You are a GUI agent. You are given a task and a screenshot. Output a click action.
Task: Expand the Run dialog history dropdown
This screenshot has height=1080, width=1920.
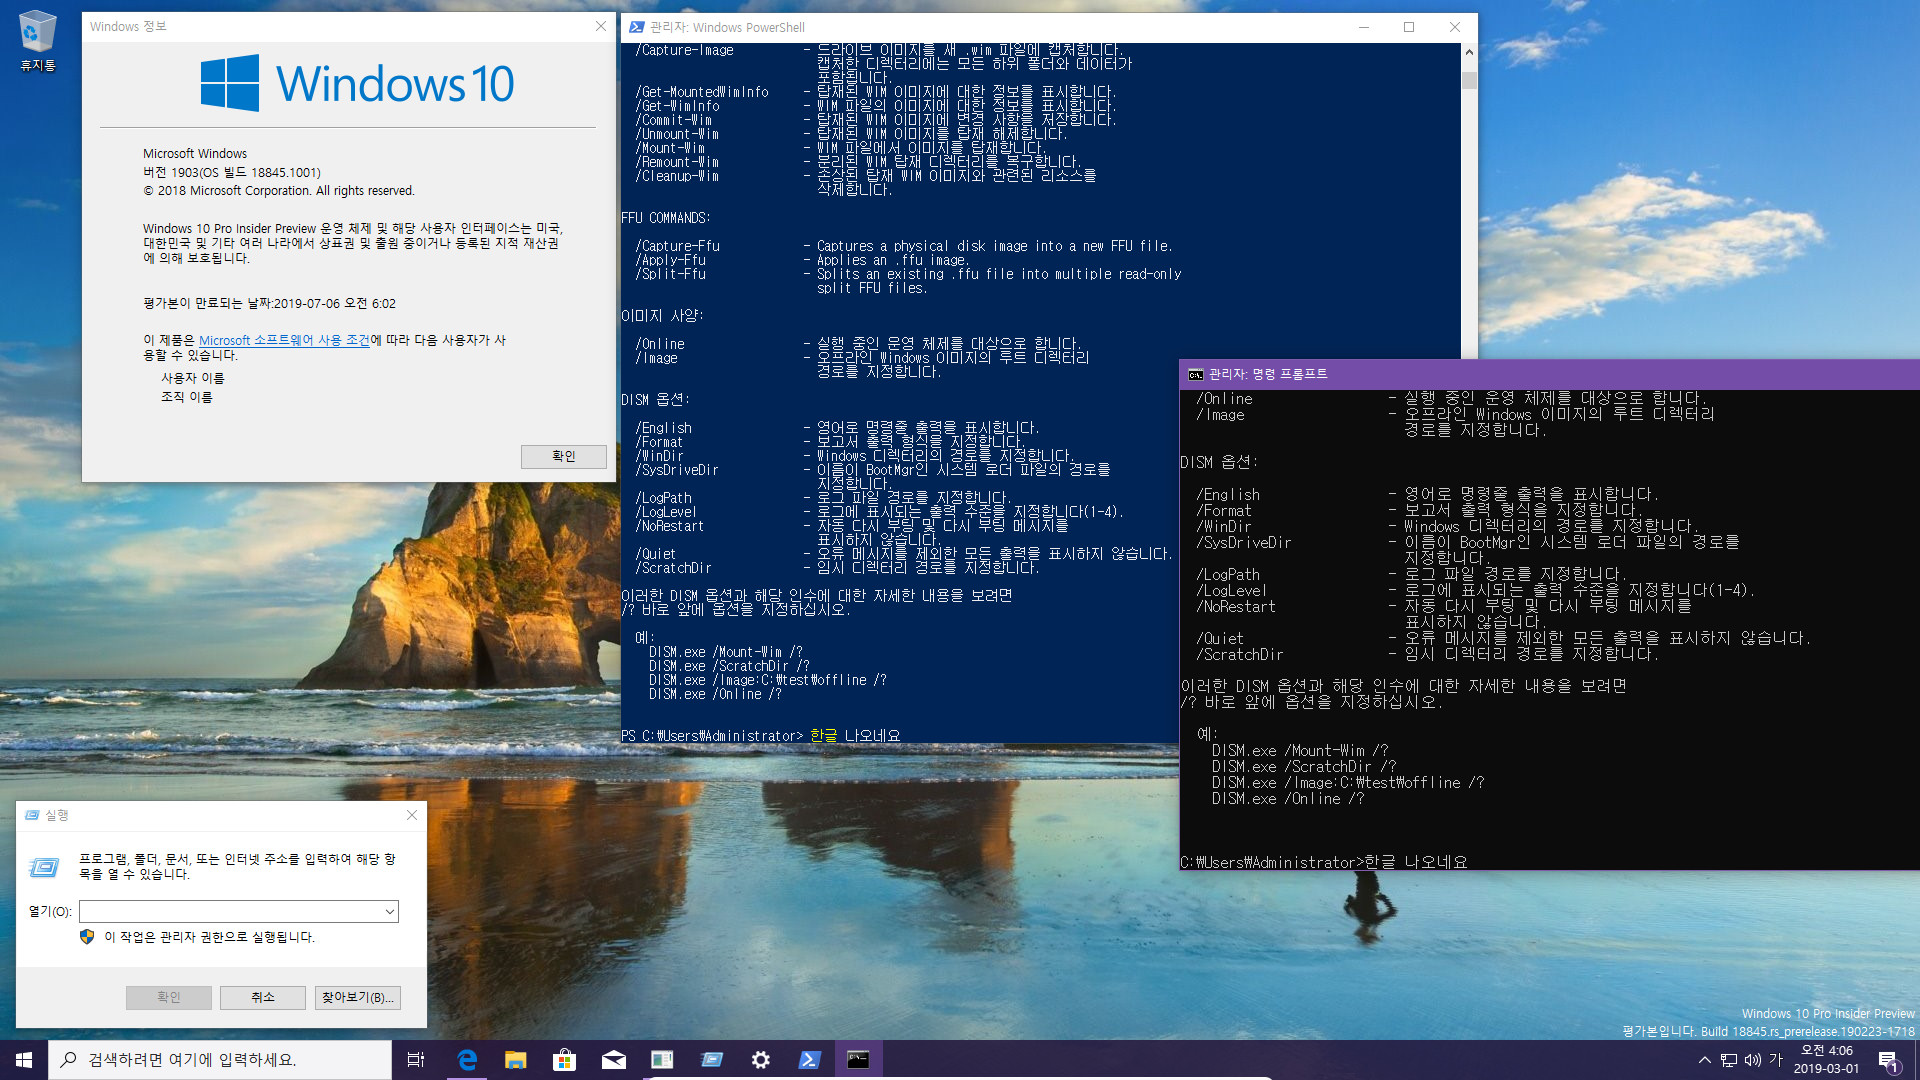389,911
